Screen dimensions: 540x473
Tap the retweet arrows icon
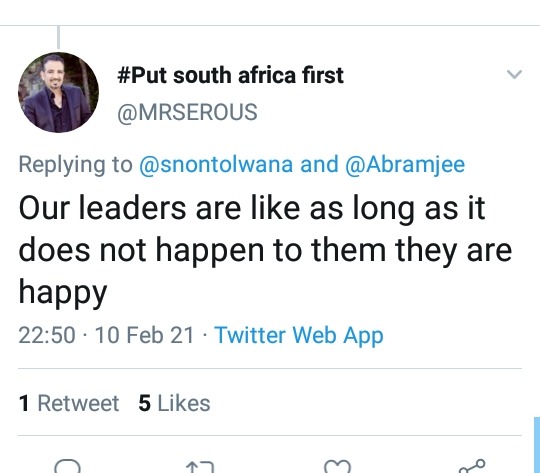coord(200,467)
